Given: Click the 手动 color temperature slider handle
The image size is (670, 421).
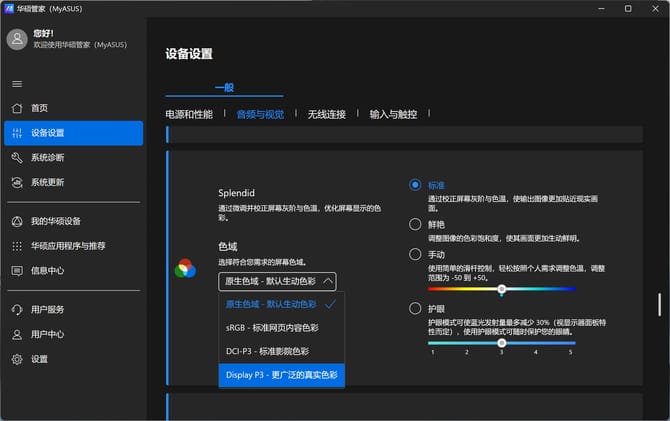Looking at the screenshot, I should click(502, 289).
